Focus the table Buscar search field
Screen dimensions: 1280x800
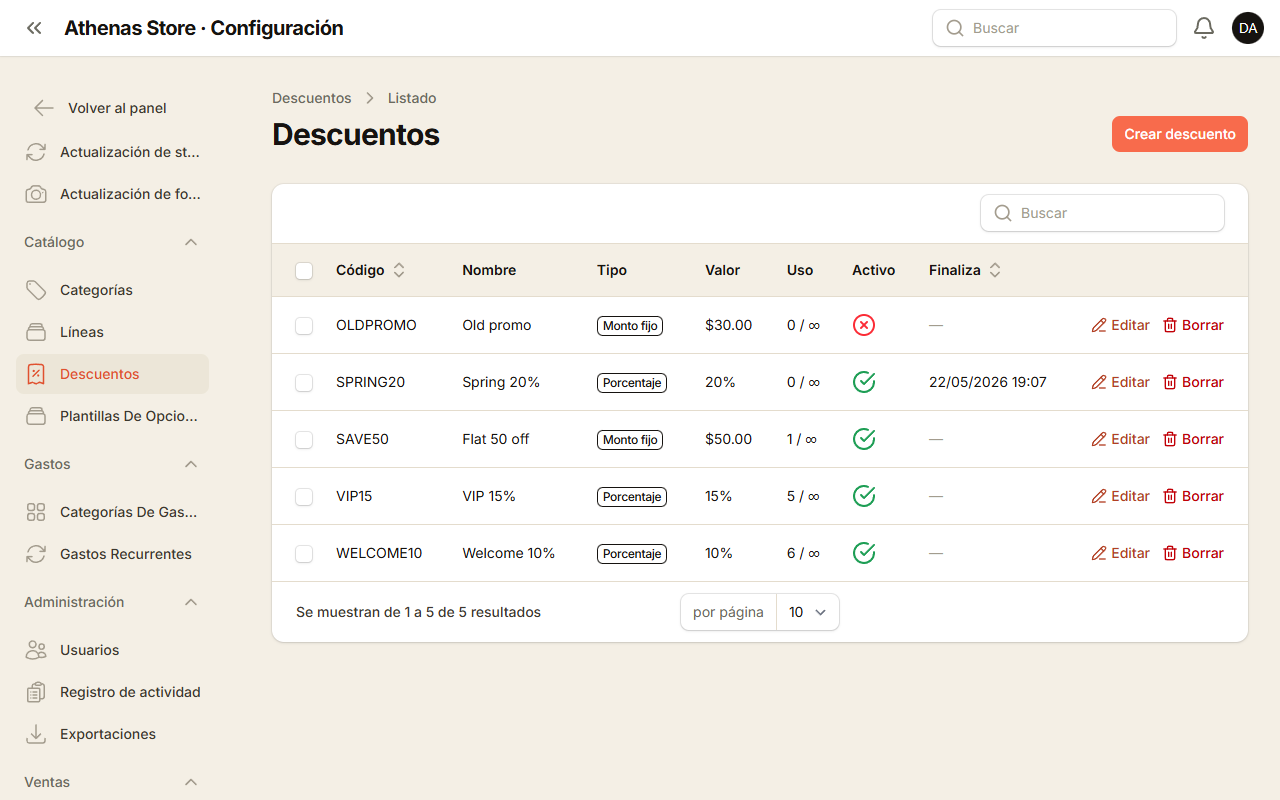[x=1102, y=213]
